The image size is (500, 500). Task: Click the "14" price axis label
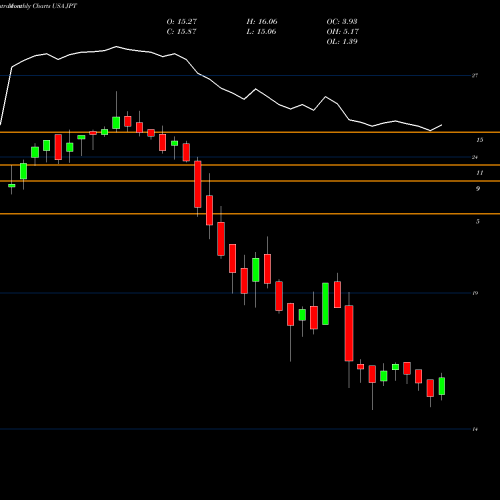pos(475,429)
